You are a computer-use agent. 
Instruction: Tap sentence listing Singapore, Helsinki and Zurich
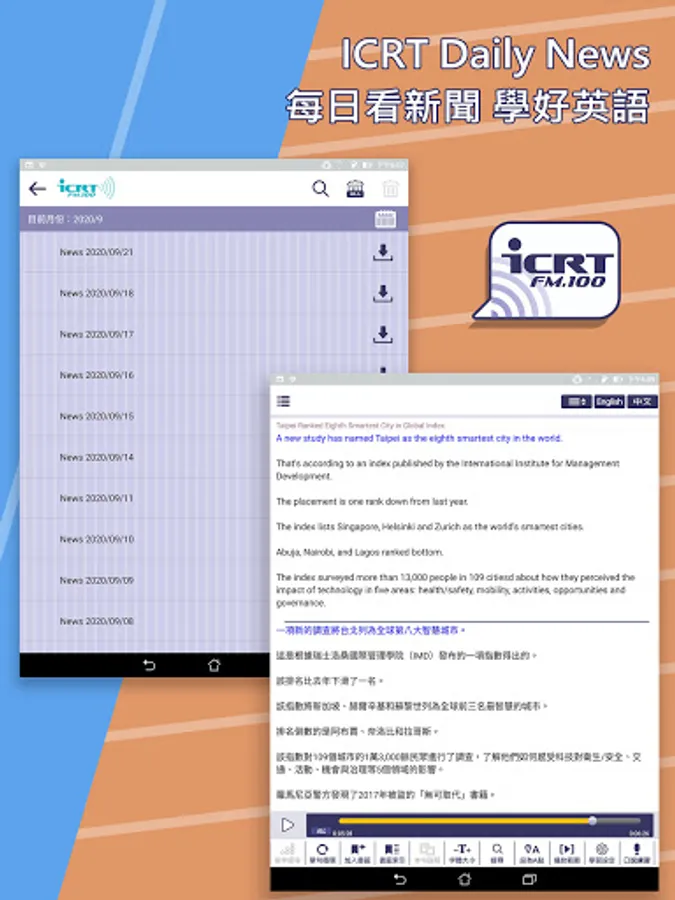429,527
